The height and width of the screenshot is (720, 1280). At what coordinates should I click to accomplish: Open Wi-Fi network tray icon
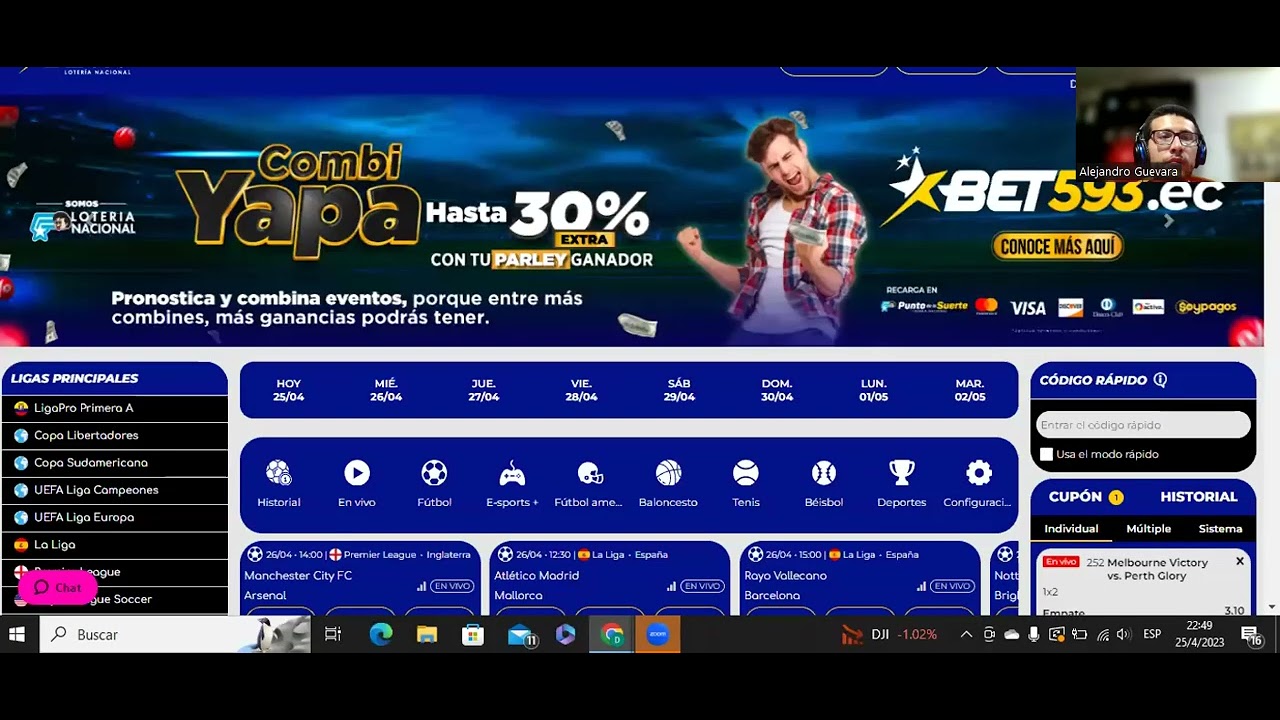1103,634
